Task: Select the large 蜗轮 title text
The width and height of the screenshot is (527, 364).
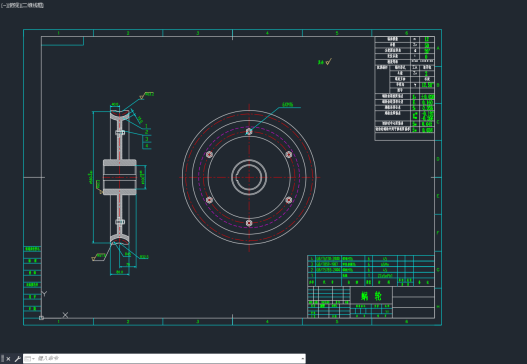Action: (x=371, y=296)
